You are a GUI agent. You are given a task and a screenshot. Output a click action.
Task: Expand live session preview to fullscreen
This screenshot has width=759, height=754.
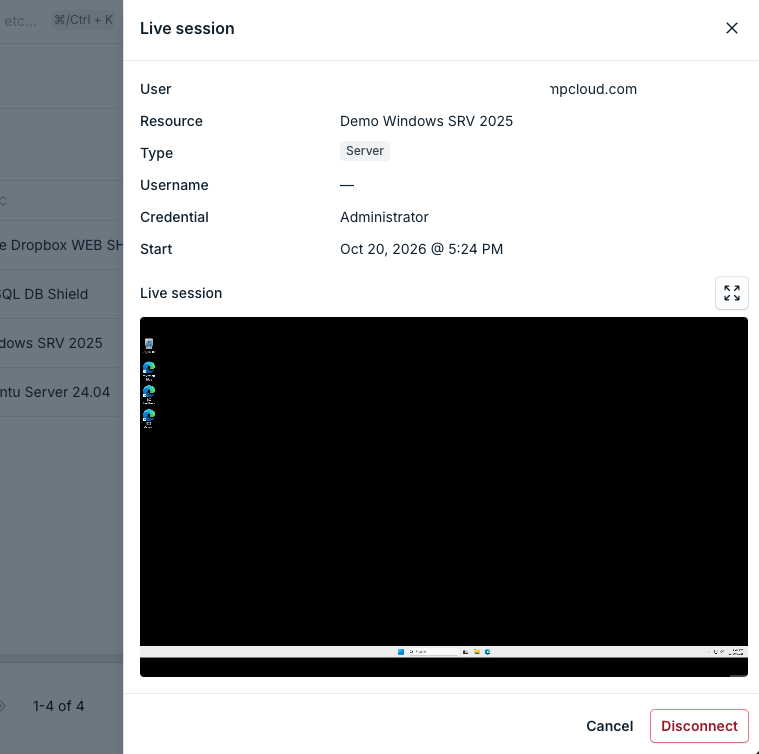click(x=731, y=293)
